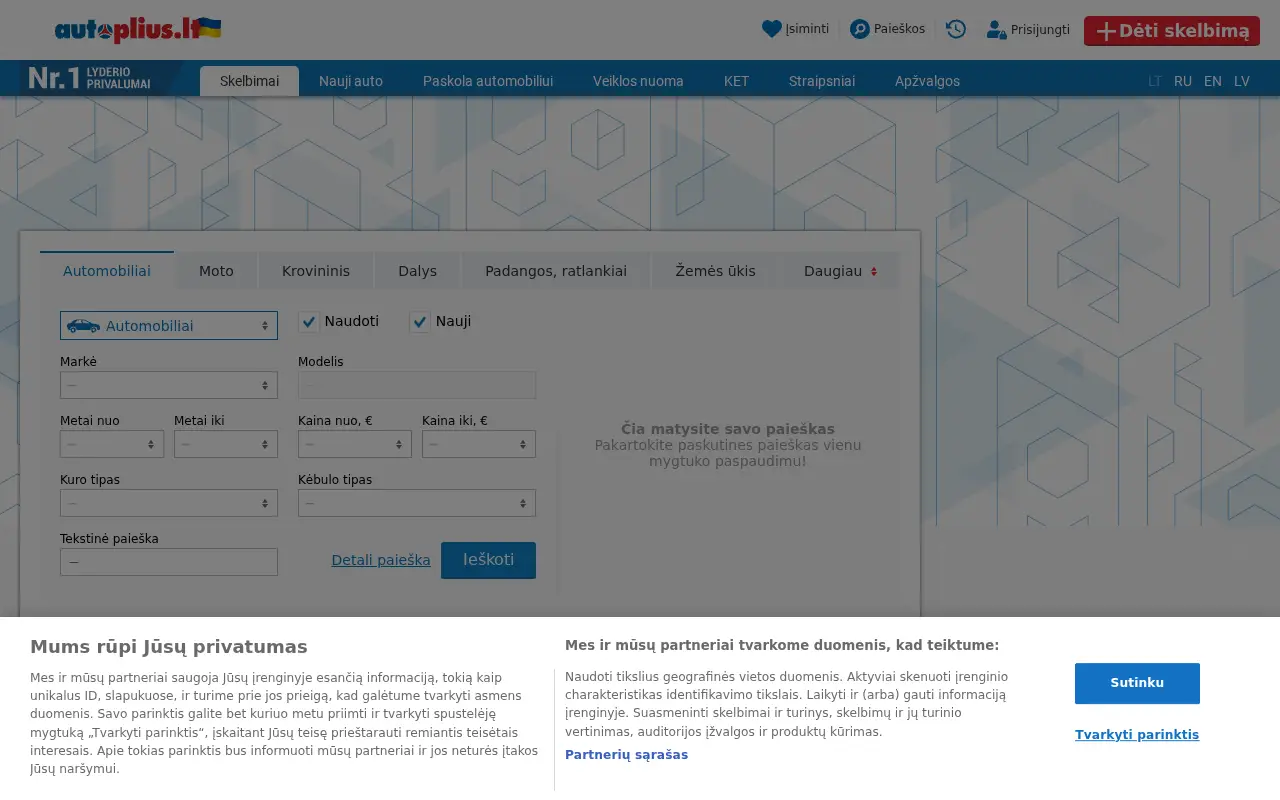1280x800 pixels.
Task: Open the history clock icon
Action: tap(956, 29)
